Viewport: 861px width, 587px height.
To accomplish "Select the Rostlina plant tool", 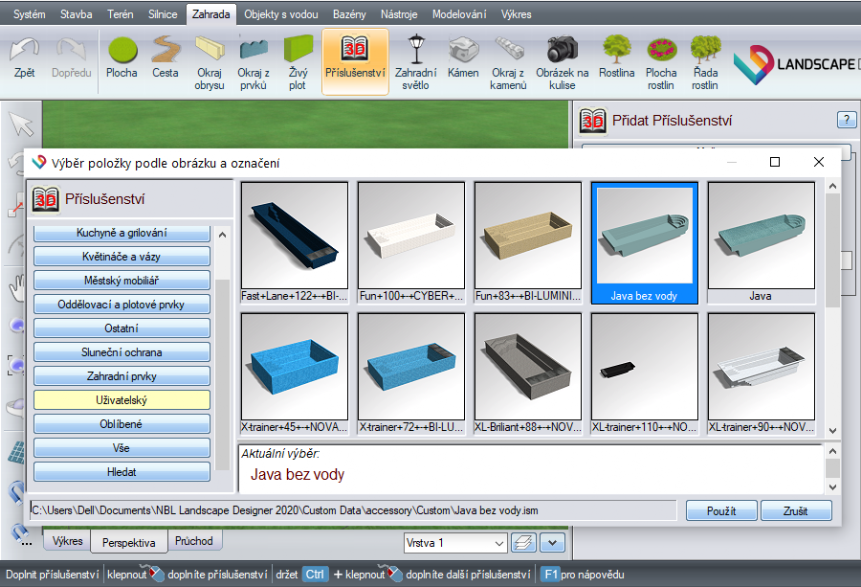I will pos(617,58).
